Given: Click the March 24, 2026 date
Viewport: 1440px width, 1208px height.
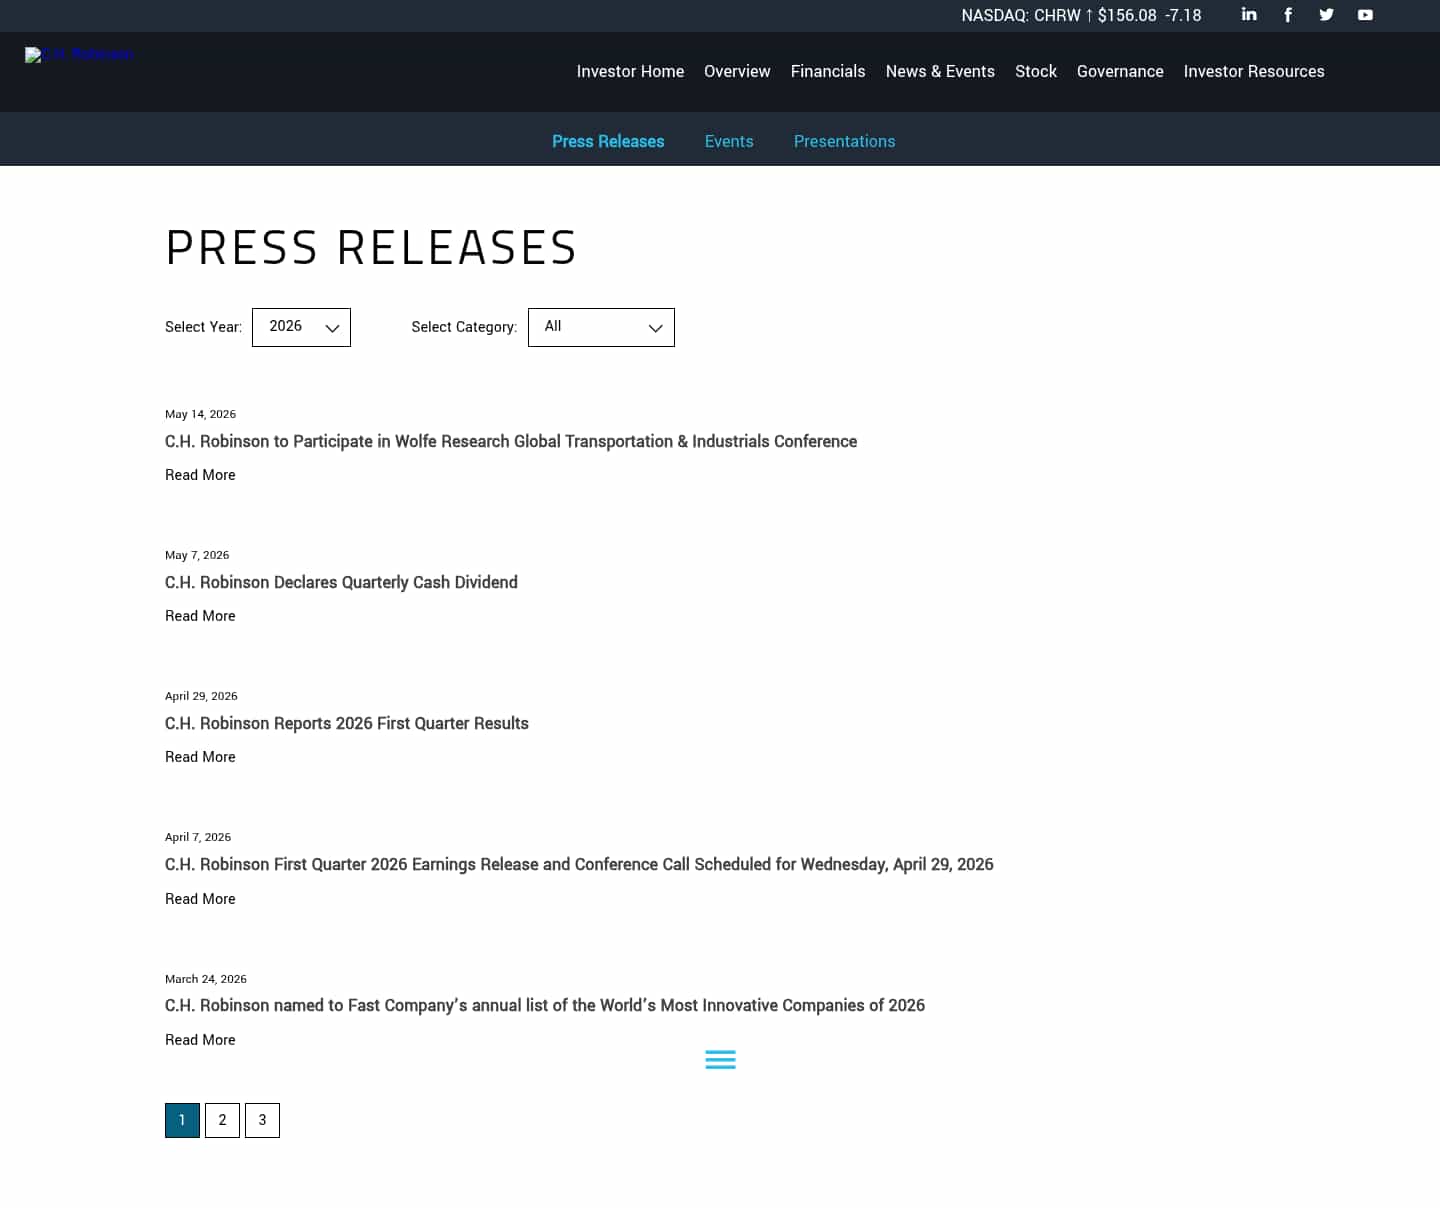Looking at the screenshot, I should point(206,979).
